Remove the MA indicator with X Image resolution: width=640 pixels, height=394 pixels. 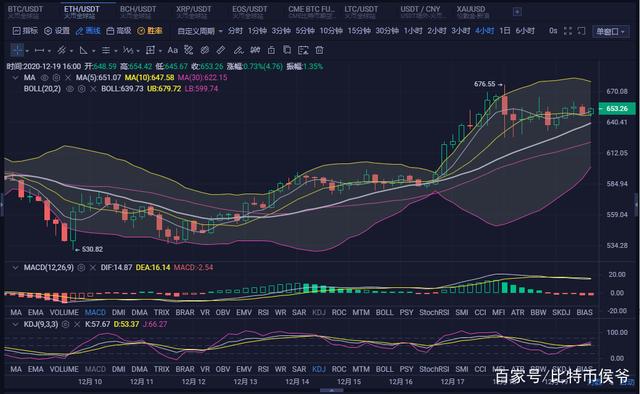coord(68,78)
